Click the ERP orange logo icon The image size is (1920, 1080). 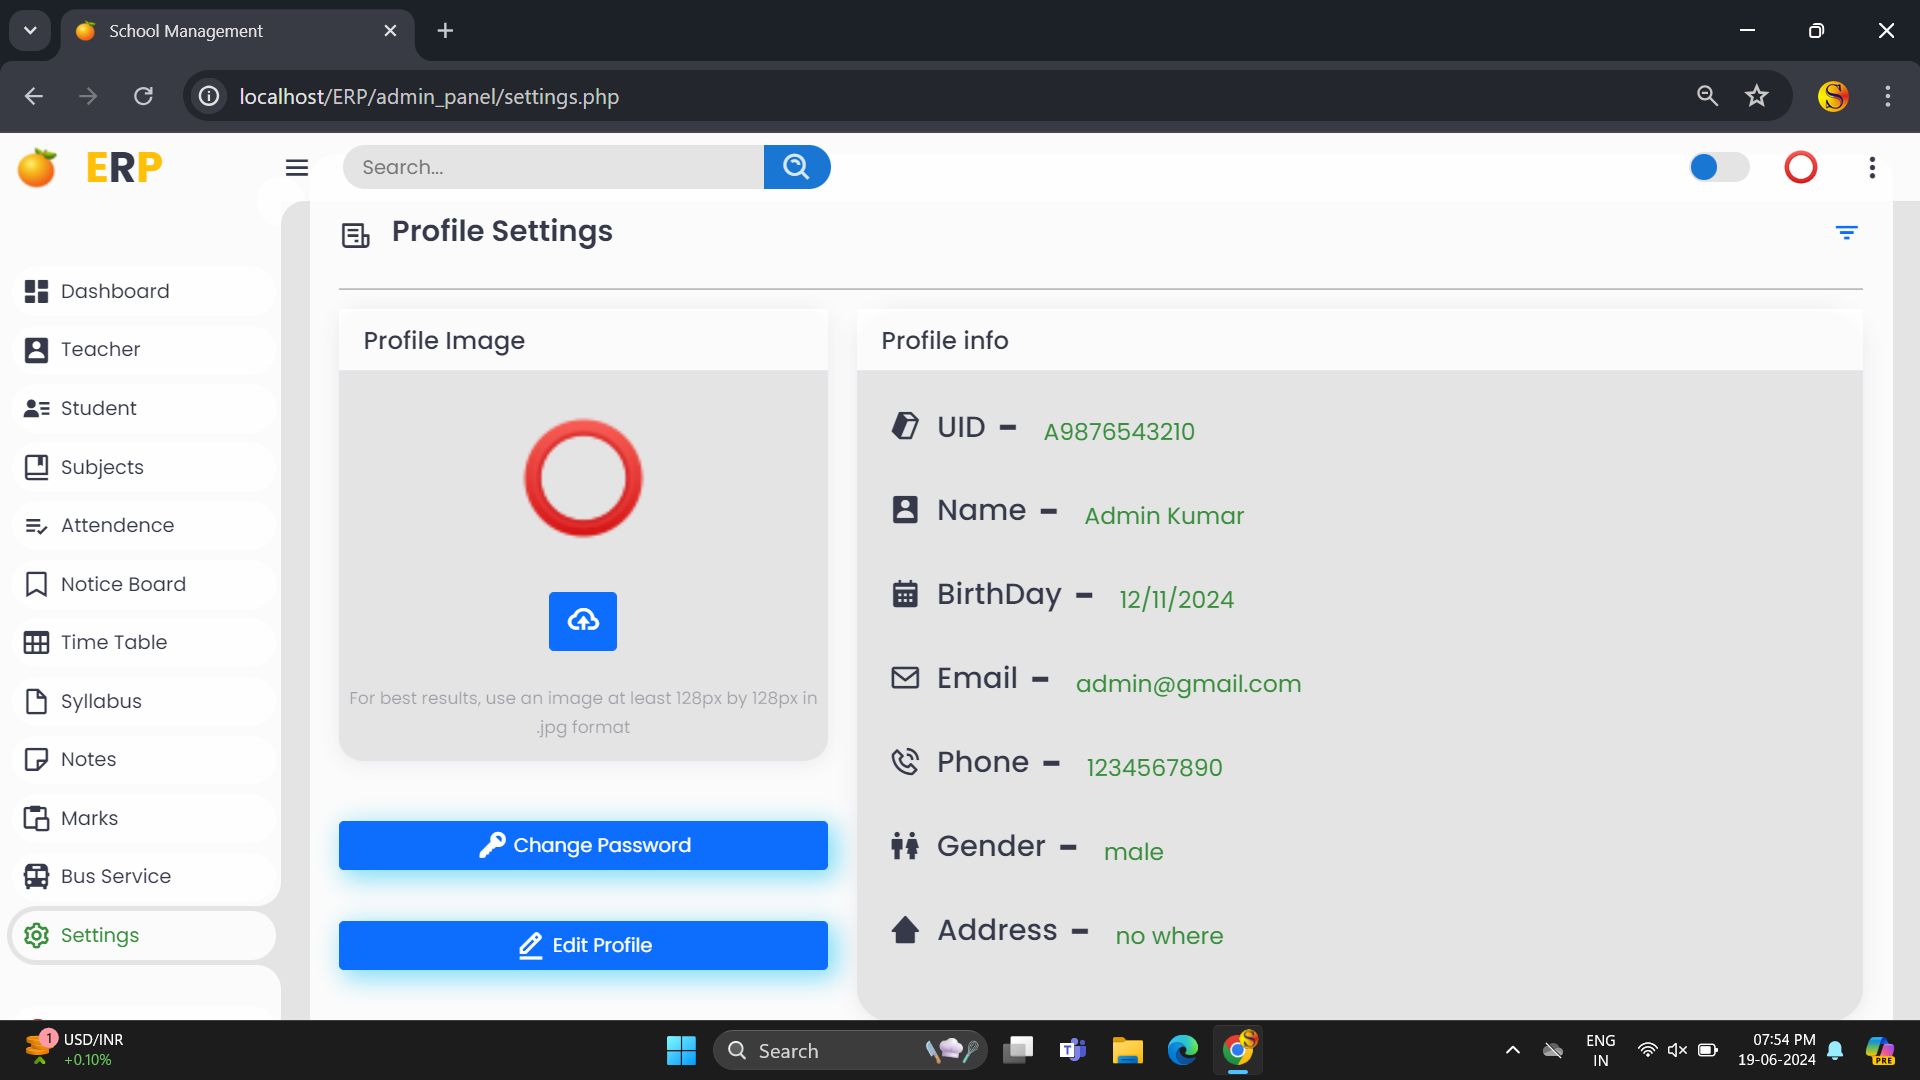coord(37,167)
